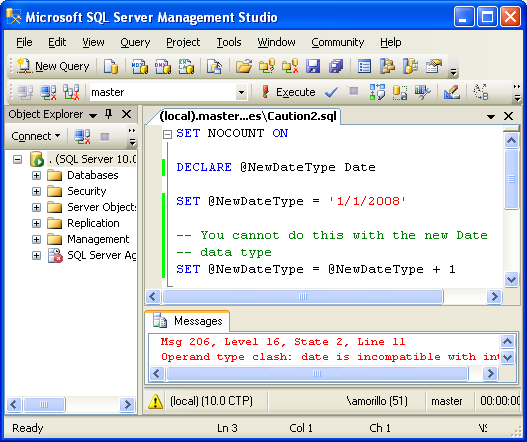527x442 pixels.
Task: Click the New Query button
Action: tap(53, 66)
